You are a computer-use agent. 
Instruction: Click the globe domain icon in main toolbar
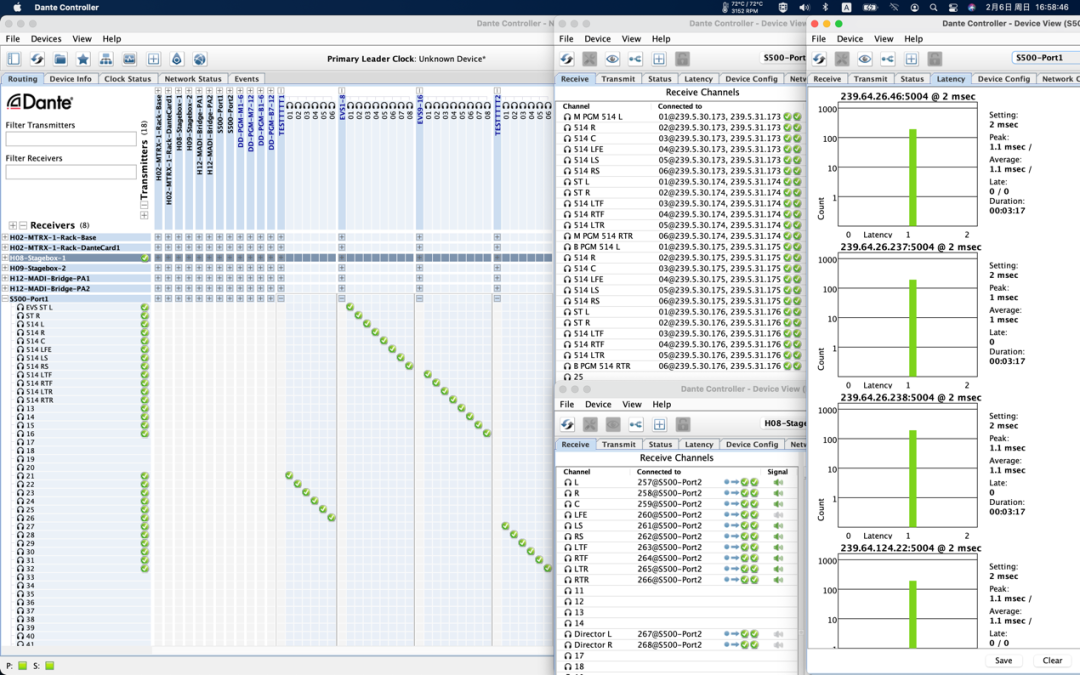tap(200, 59)
